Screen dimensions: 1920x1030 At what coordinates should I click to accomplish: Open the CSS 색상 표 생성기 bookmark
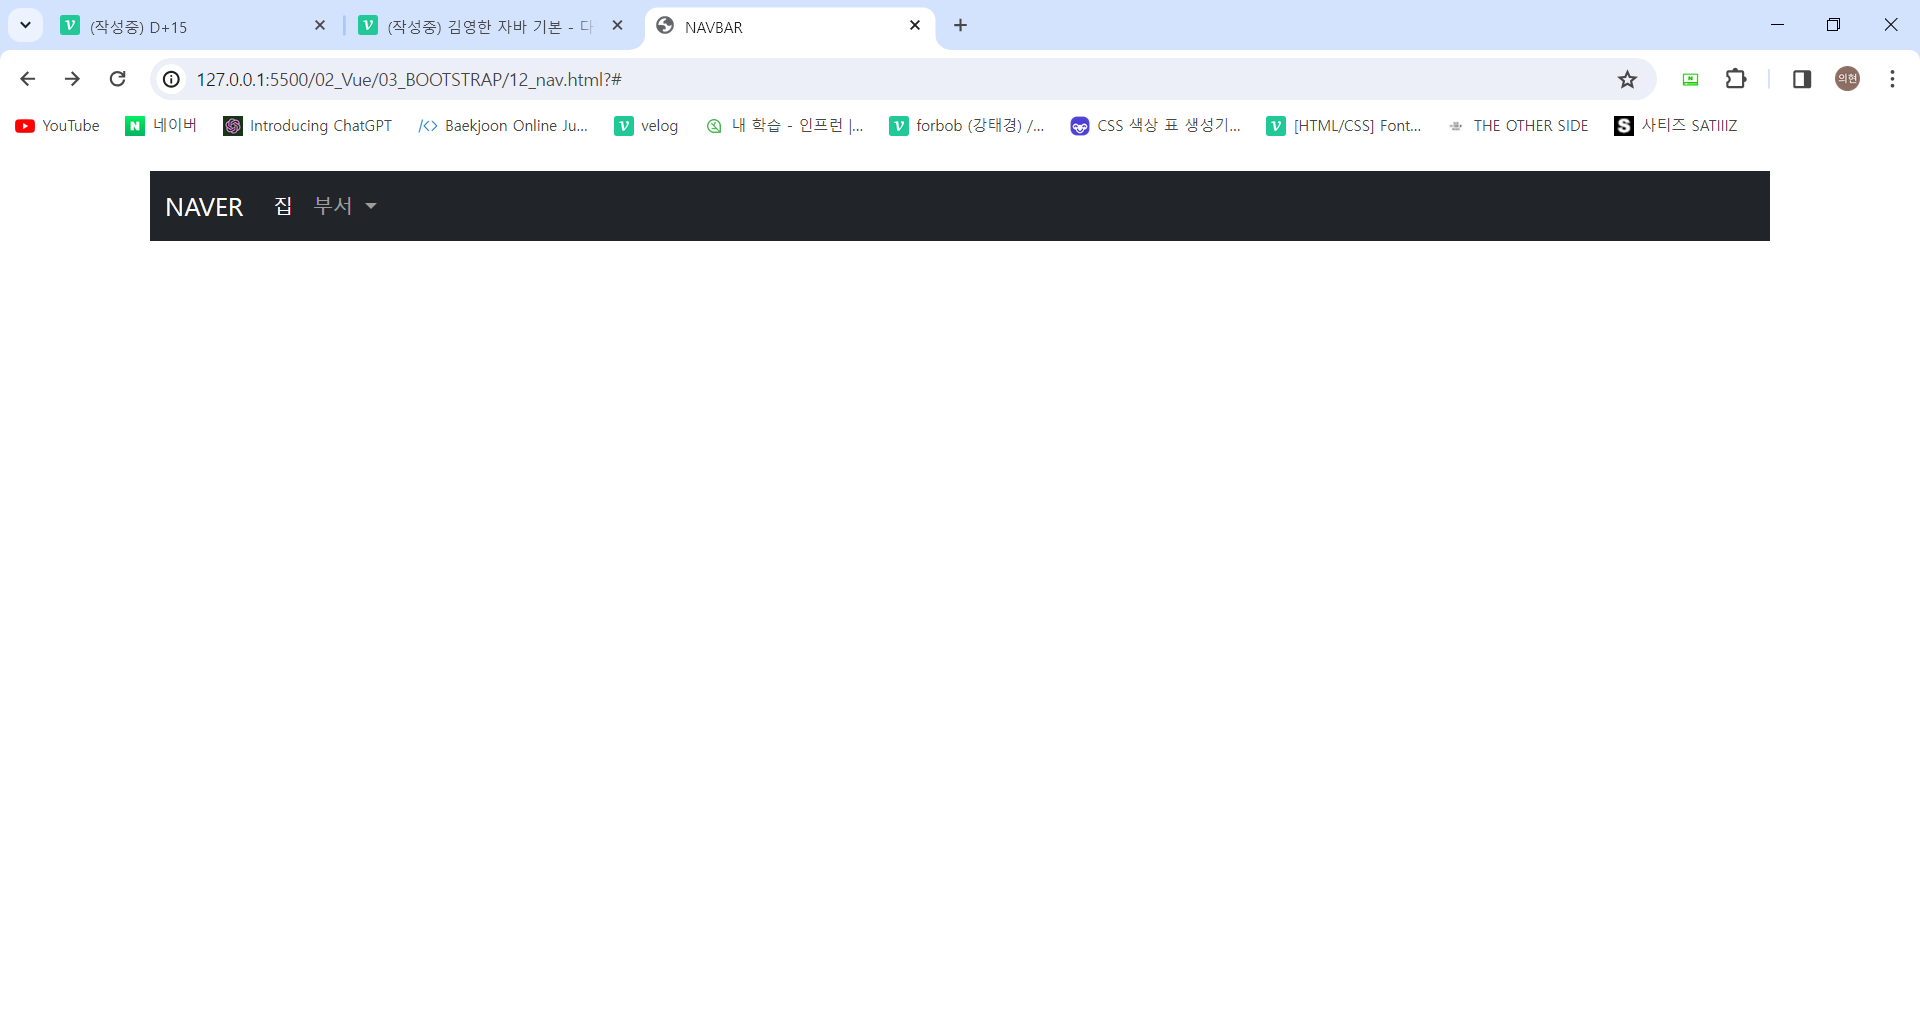tap(1155, 125)
